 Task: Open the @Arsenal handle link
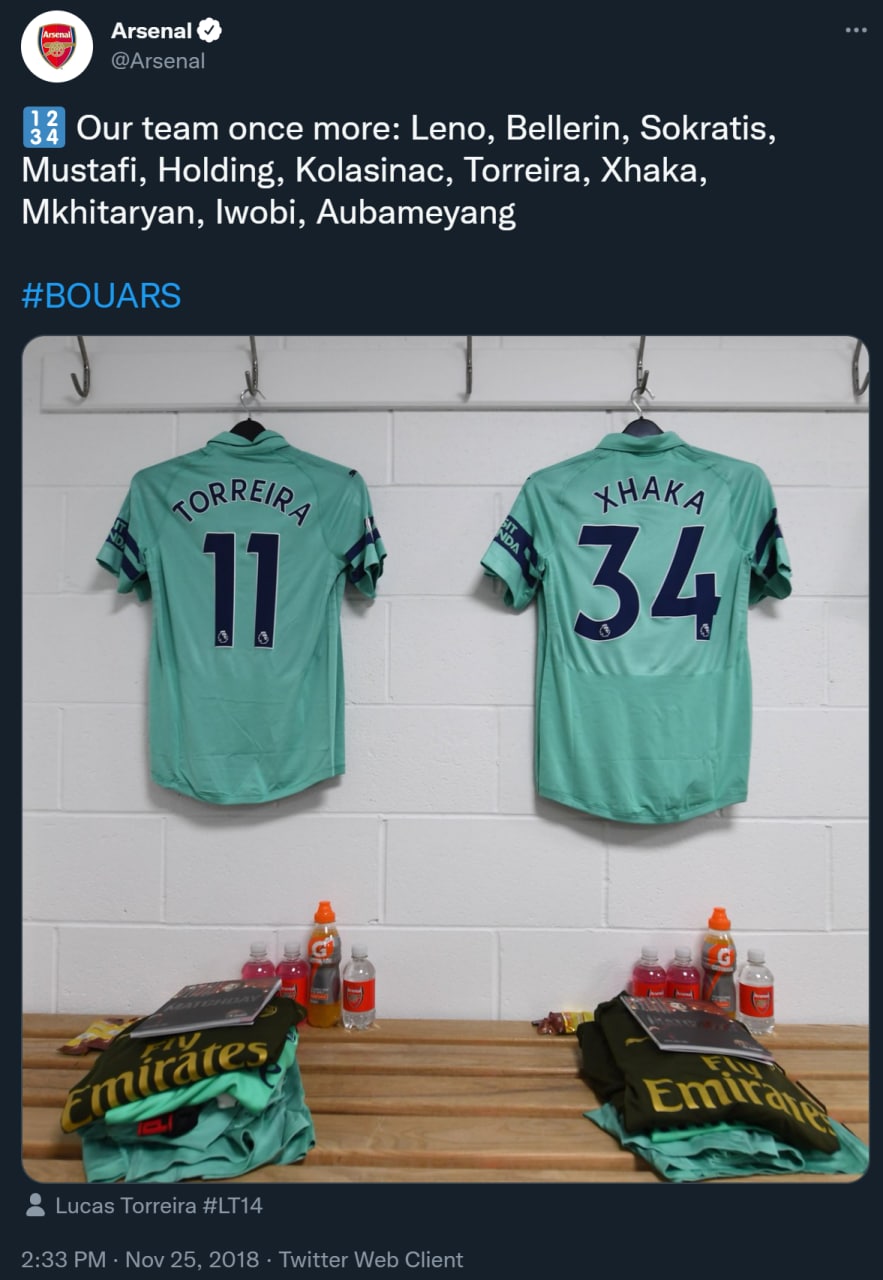(158, 61)
